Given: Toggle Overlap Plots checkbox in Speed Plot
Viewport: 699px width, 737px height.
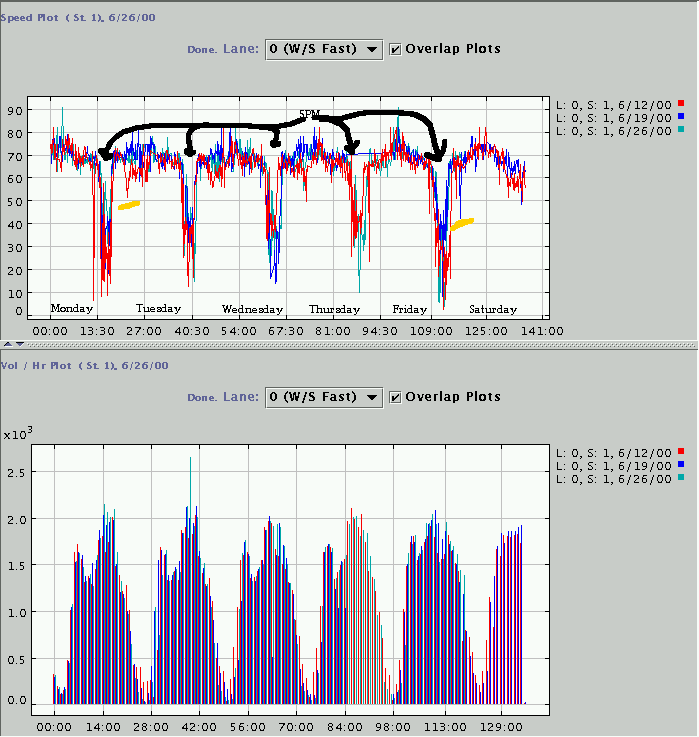Looking at the screenshot, I should pos(396,49).
